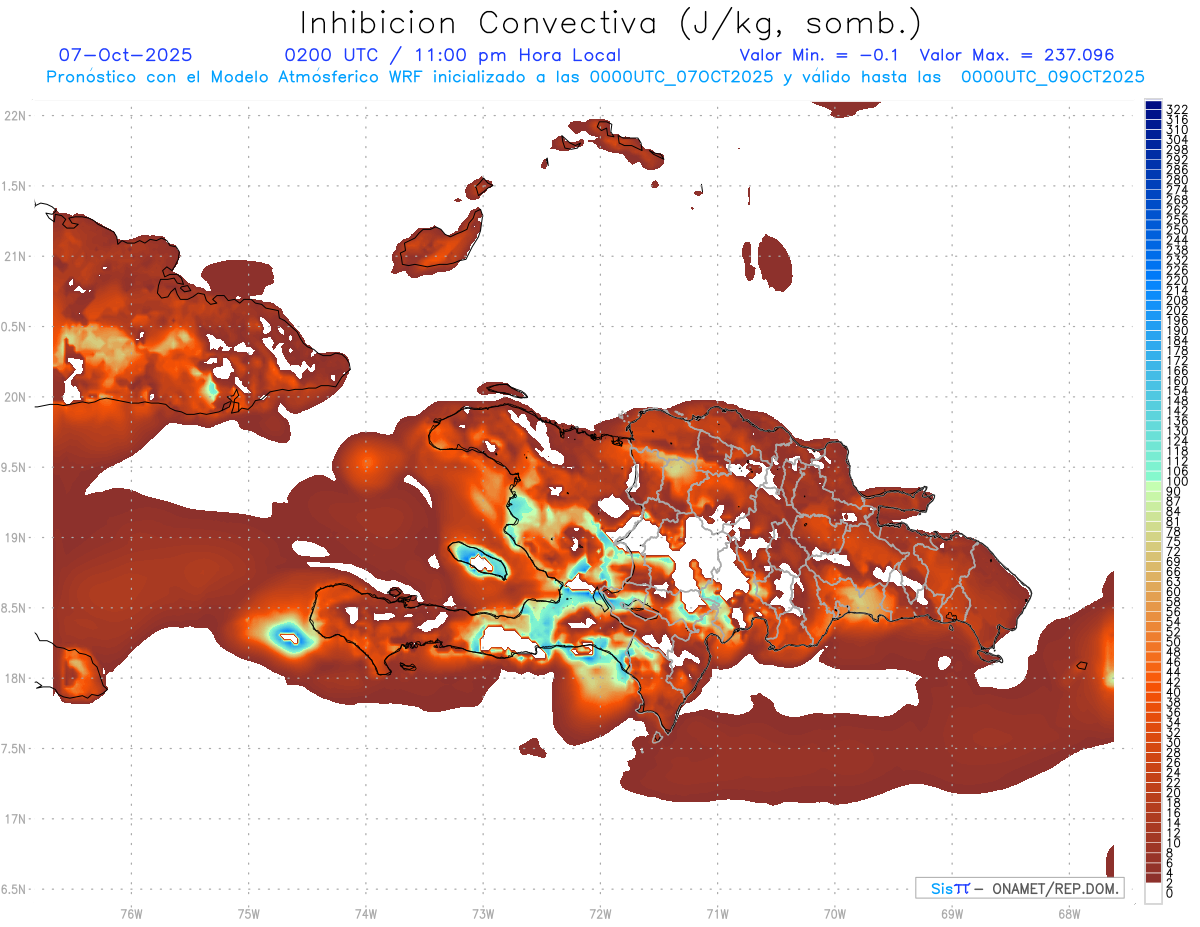Click the 'Valor Max. = 237.096' readout
Image resolution: width=1200 pixels, height=927 pixels.
point(1016,56)
